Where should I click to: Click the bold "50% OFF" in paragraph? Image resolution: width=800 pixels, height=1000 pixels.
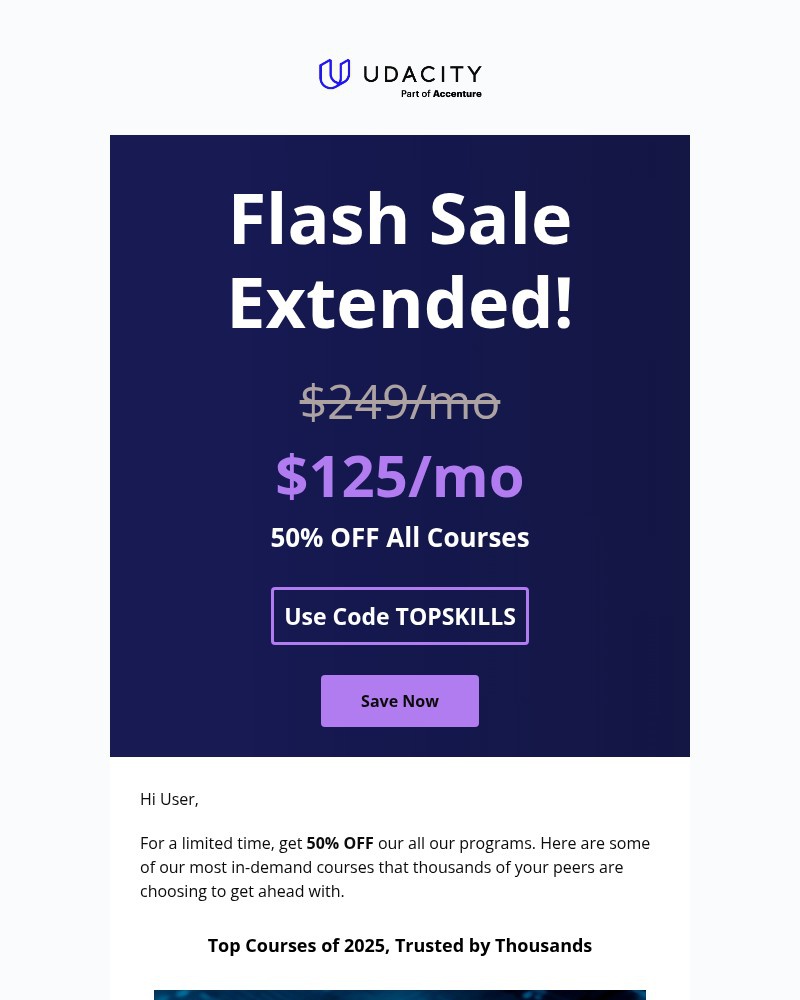tap(340, 843)
